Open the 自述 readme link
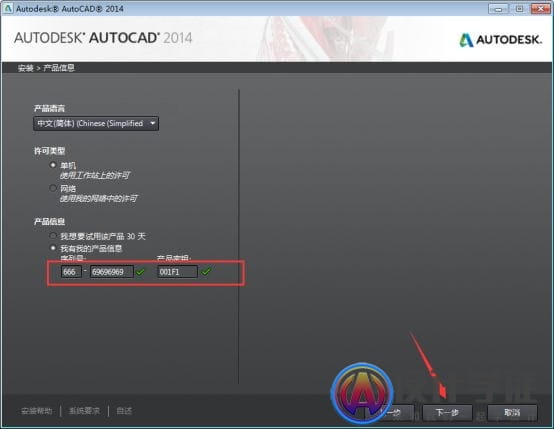 (x=124, y=411)
